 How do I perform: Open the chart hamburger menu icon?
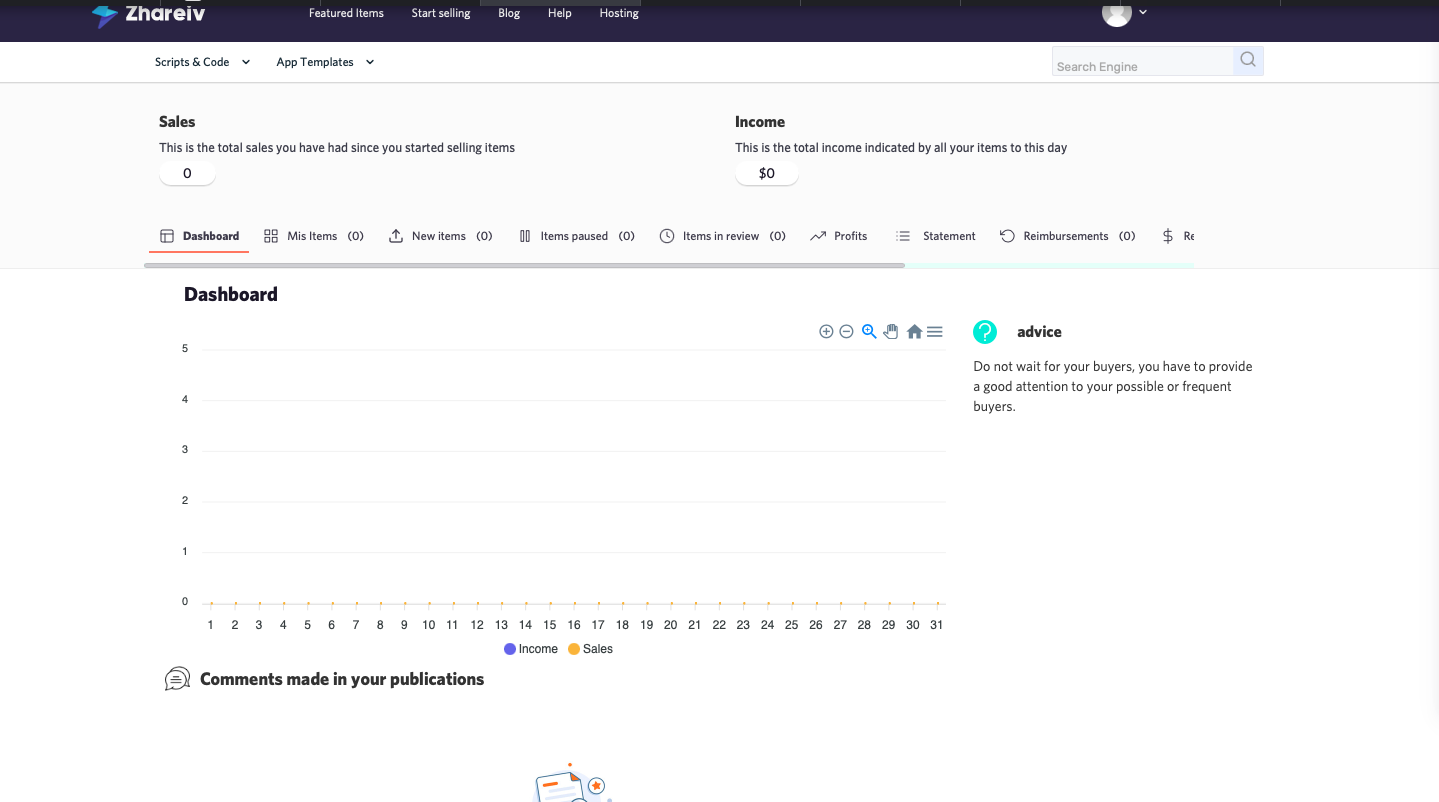(935, 332)
